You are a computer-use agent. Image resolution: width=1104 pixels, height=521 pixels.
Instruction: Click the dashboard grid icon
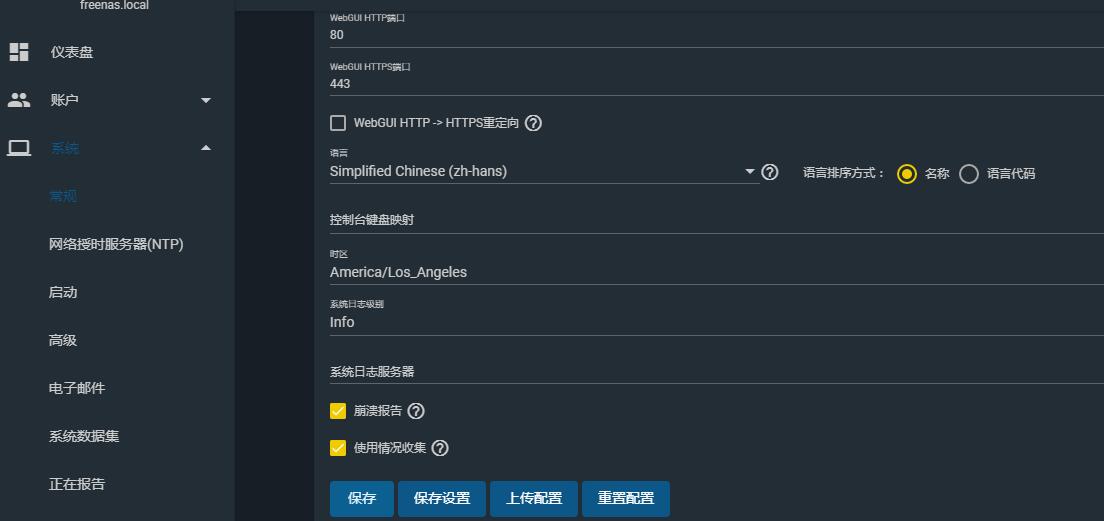tap(19, 52)
